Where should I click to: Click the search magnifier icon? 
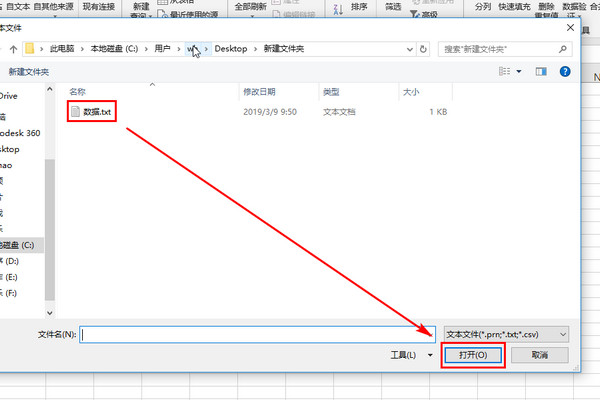tap(562, 49)
